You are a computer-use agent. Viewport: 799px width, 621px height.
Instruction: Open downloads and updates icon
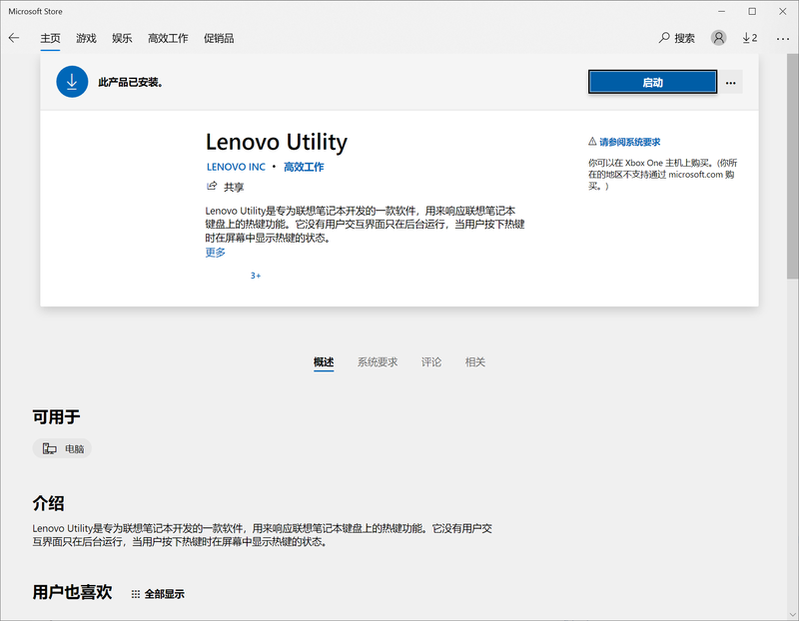pyautogui.click(x=749, y=38)
